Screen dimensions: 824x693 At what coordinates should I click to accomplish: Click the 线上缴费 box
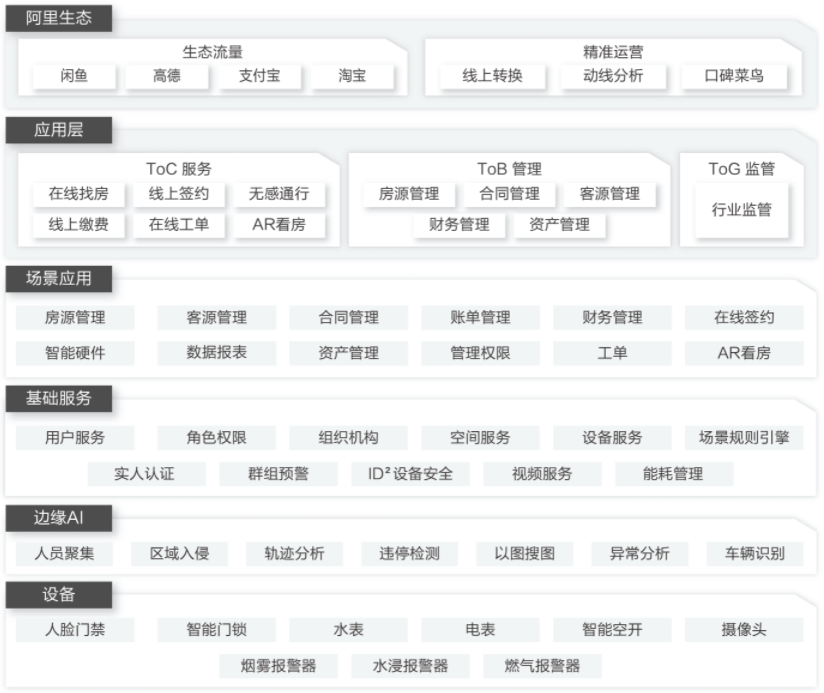[79, 225]
